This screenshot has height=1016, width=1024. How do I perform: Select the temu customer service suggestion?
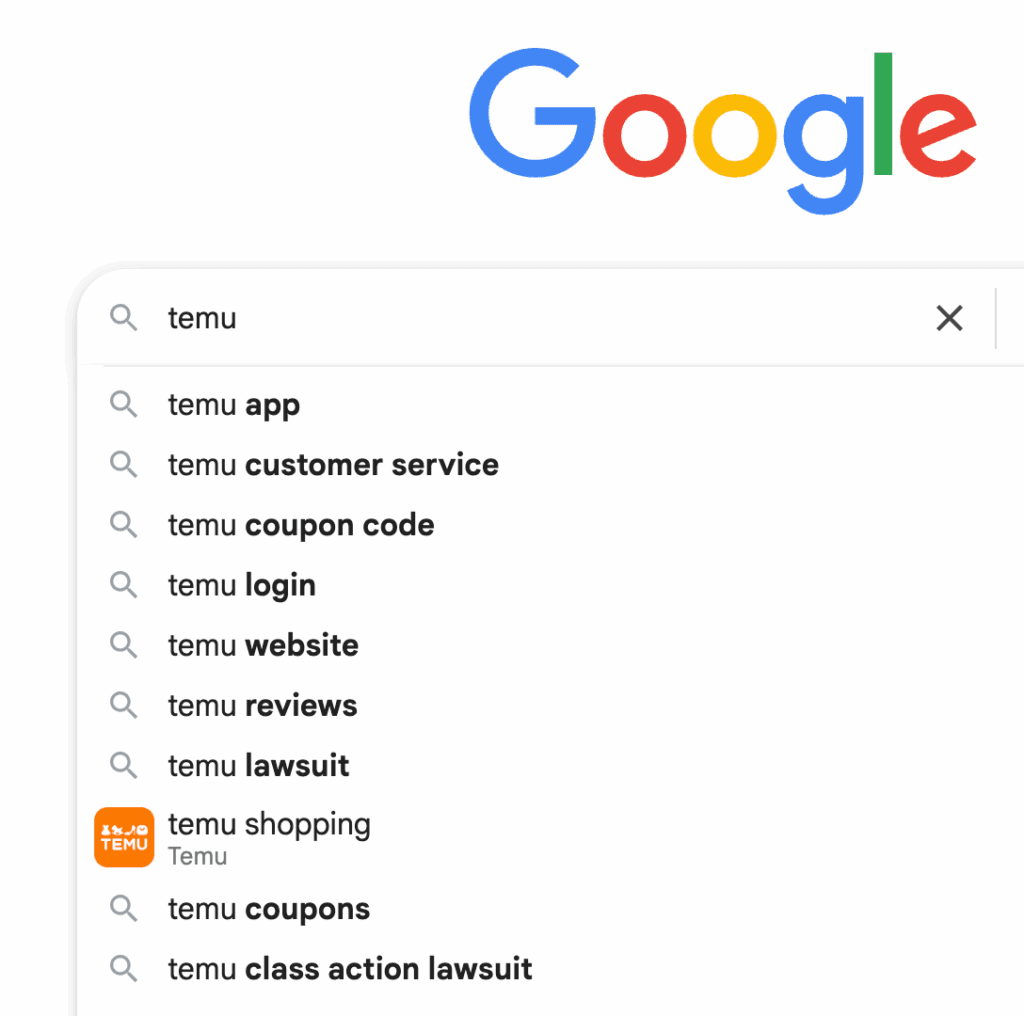coord(333,465)
